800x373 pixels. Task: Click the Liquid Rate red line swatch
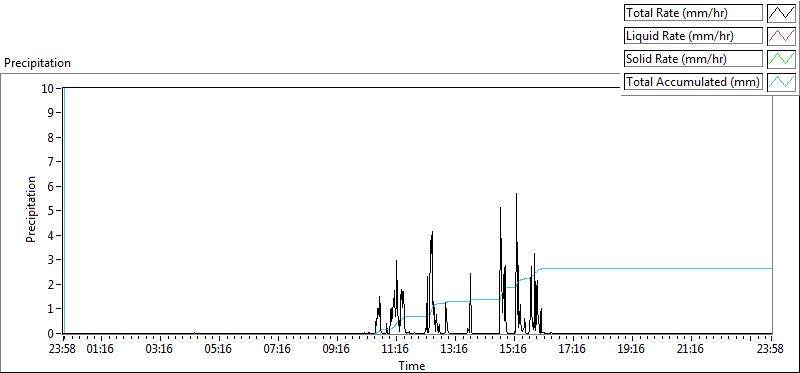(x=782, y=35)
